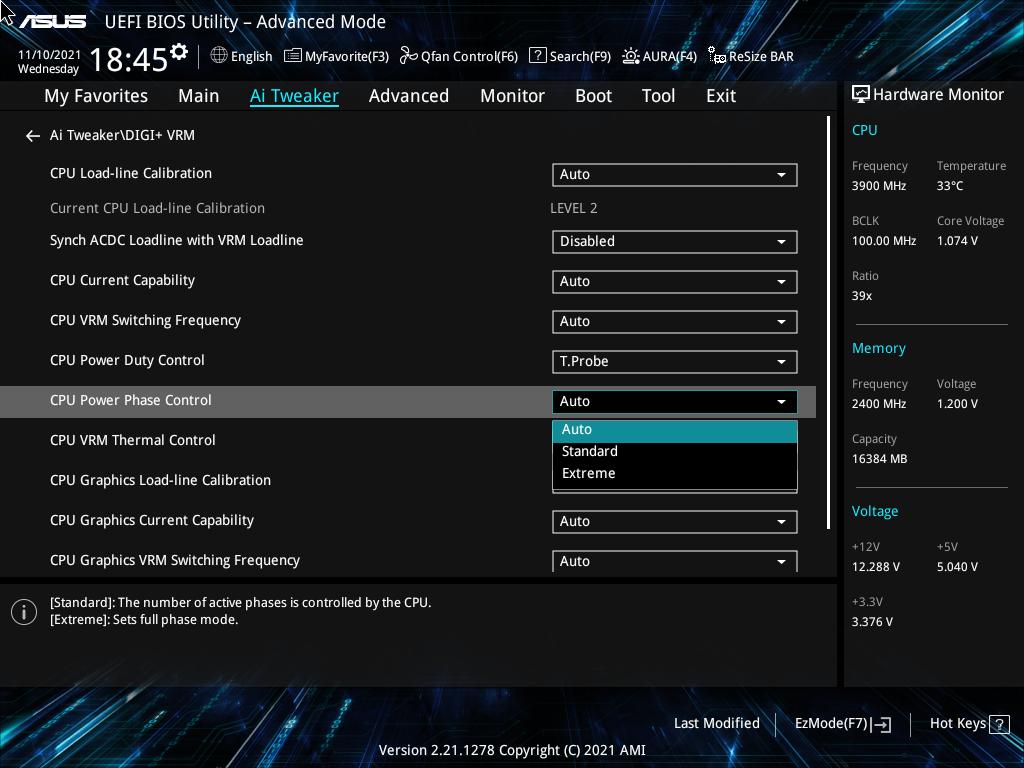The width and height of the screenshot is (1024, 768).
Task: Click the Hardware Monitor screen icon
Action: coord(861,95)
